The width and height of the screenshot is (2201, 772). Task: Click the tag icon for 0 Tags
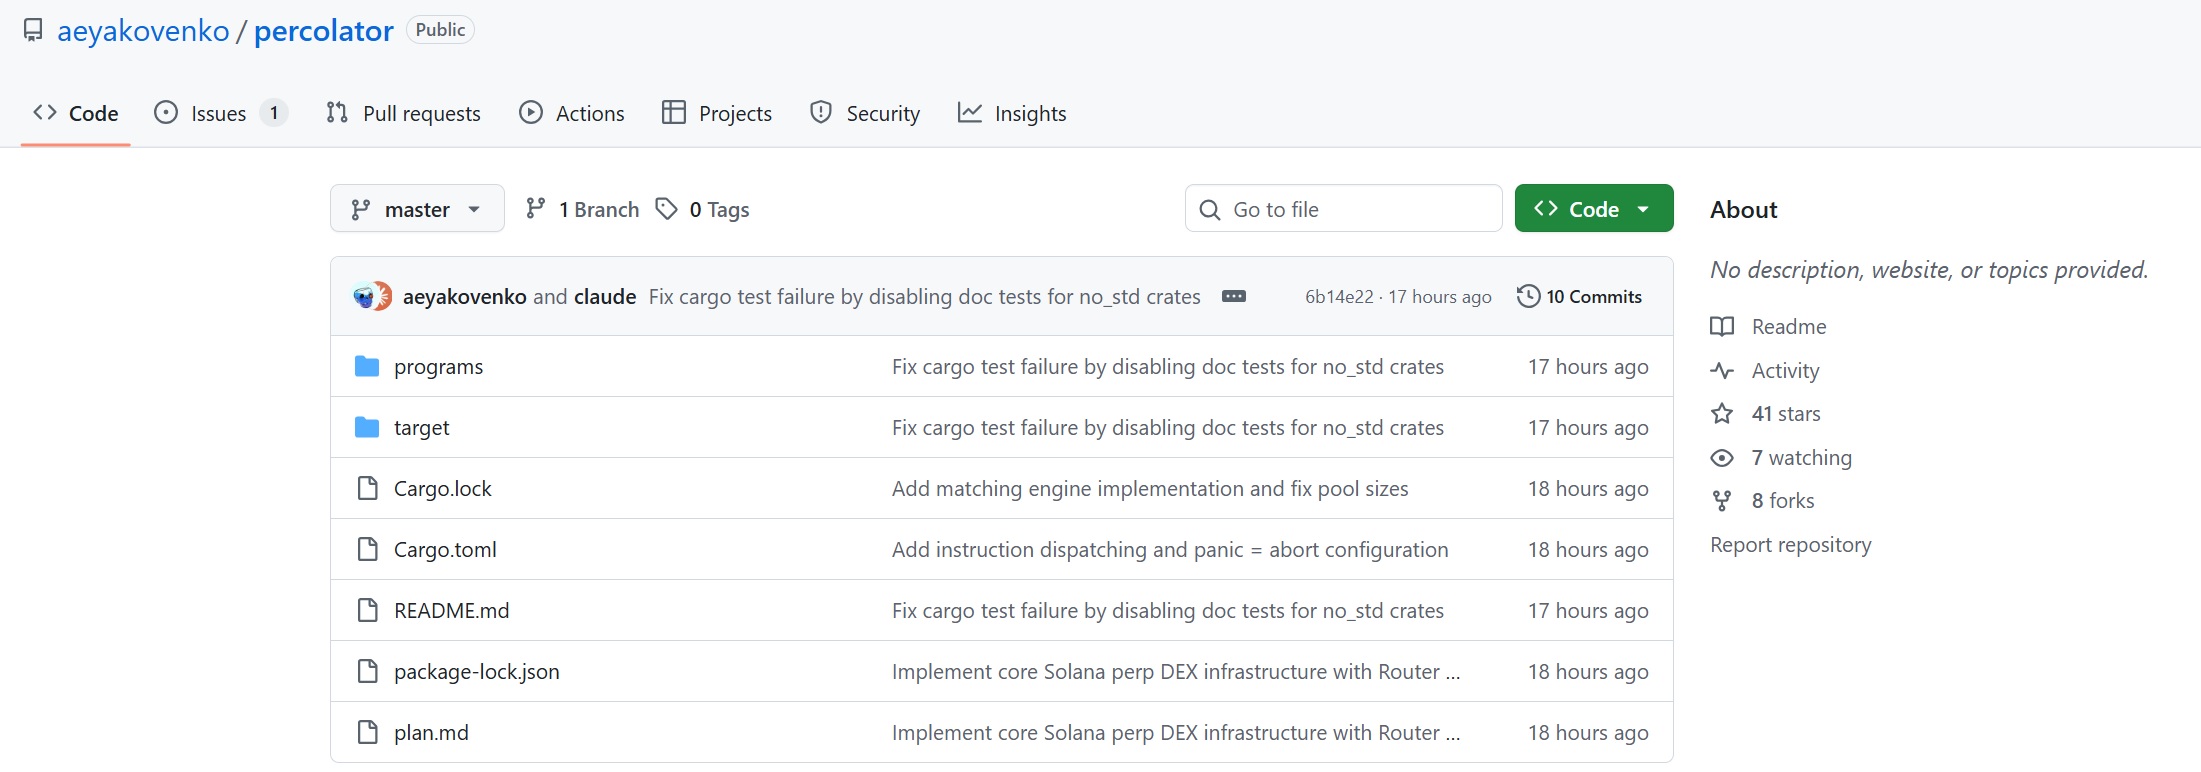666,209
